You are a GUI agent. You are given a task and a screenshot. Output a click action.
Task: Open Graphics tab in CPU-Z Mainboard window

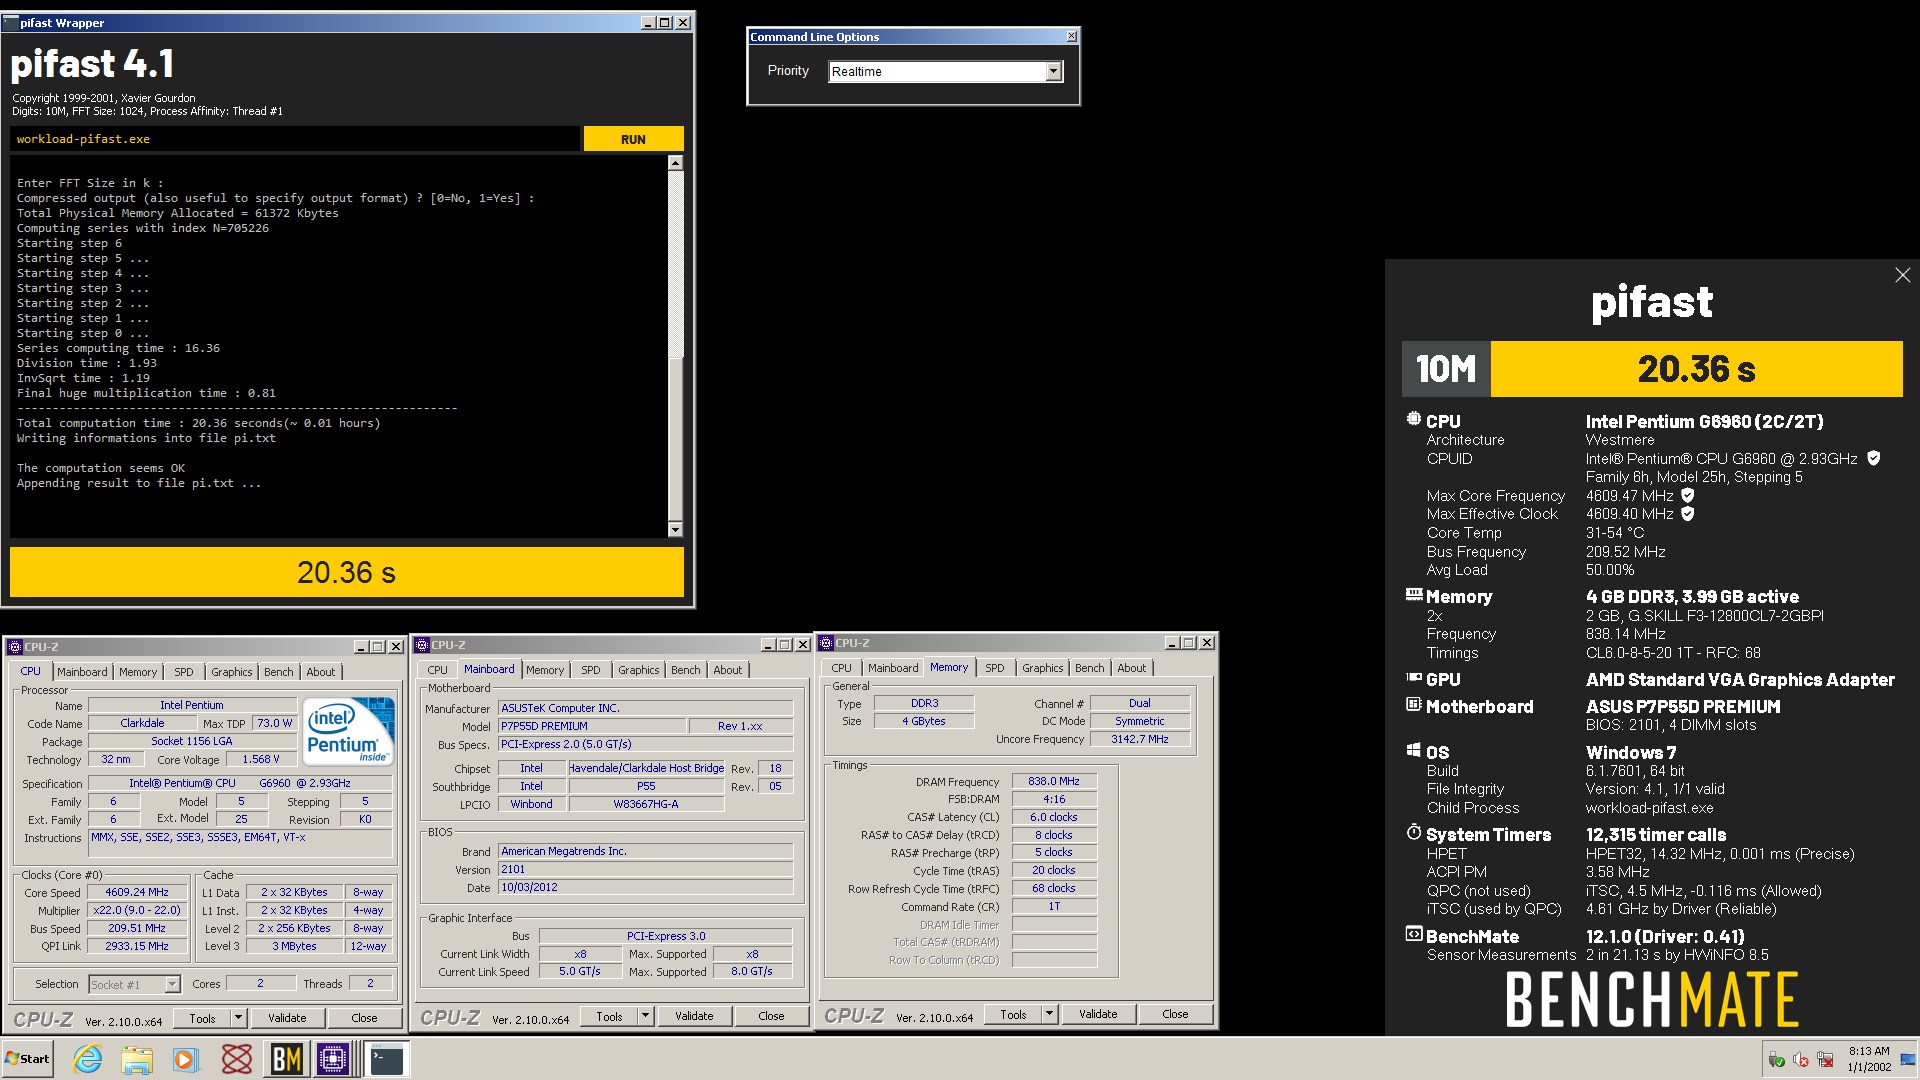[638, 670]
